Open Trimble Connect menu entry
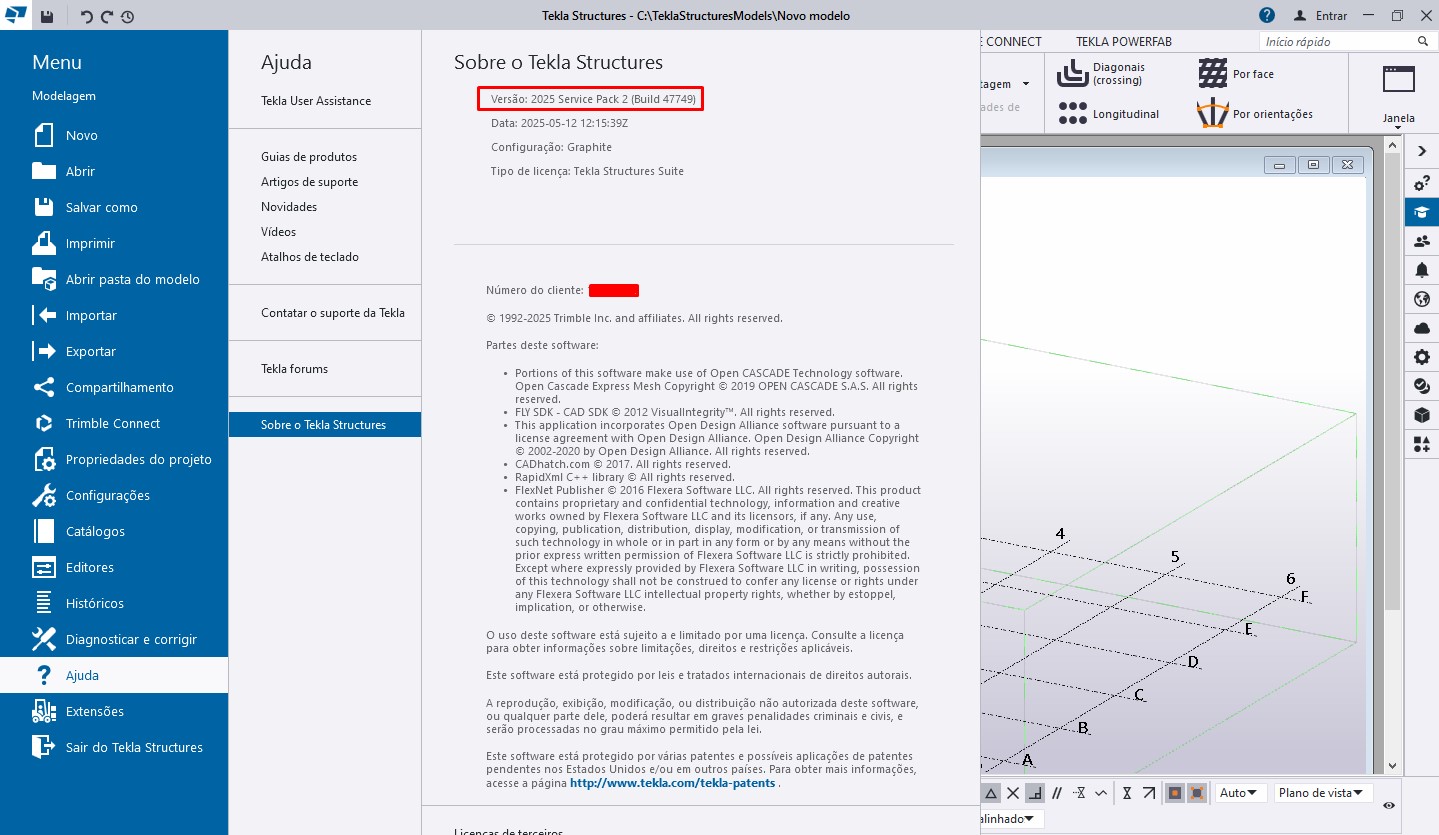This screenshot has width=1439, height=835. click(114, 423)
